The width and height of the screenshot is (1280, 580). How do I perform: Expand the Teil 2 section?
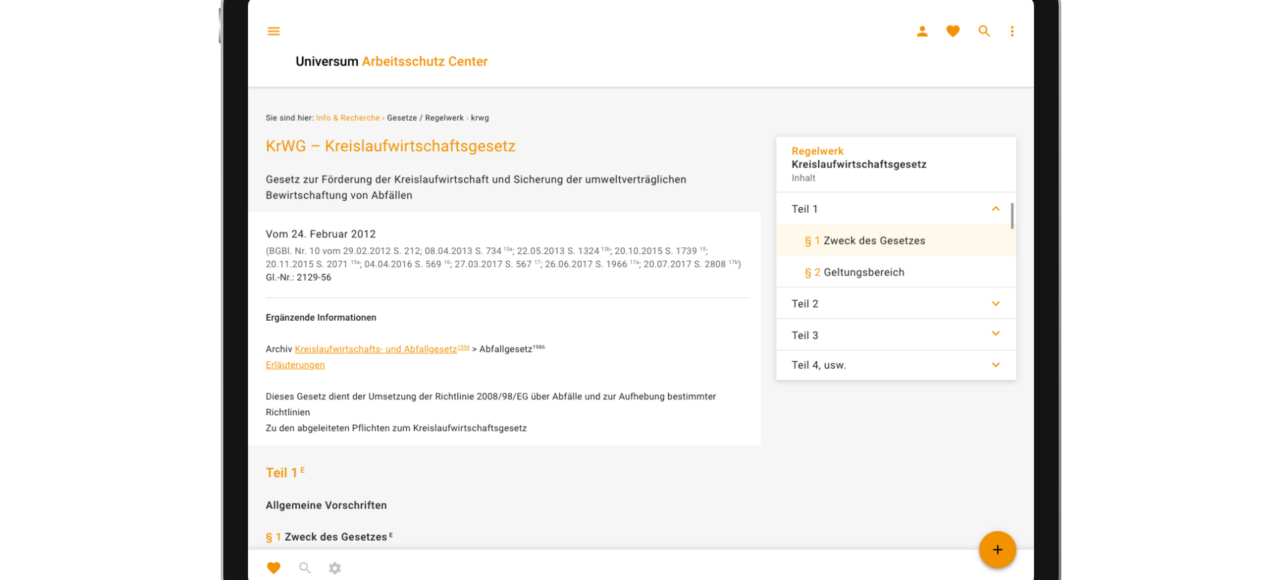tap(896, 304)
